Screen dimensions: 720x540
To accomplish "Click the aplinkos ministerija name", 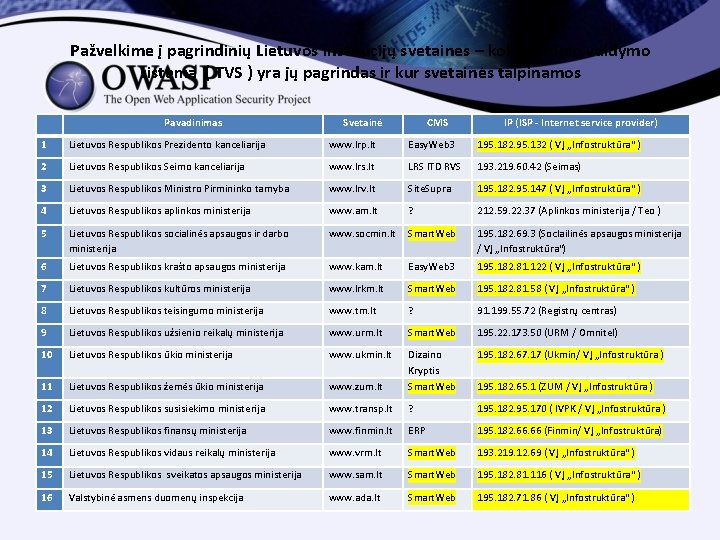I will [160, 211].
